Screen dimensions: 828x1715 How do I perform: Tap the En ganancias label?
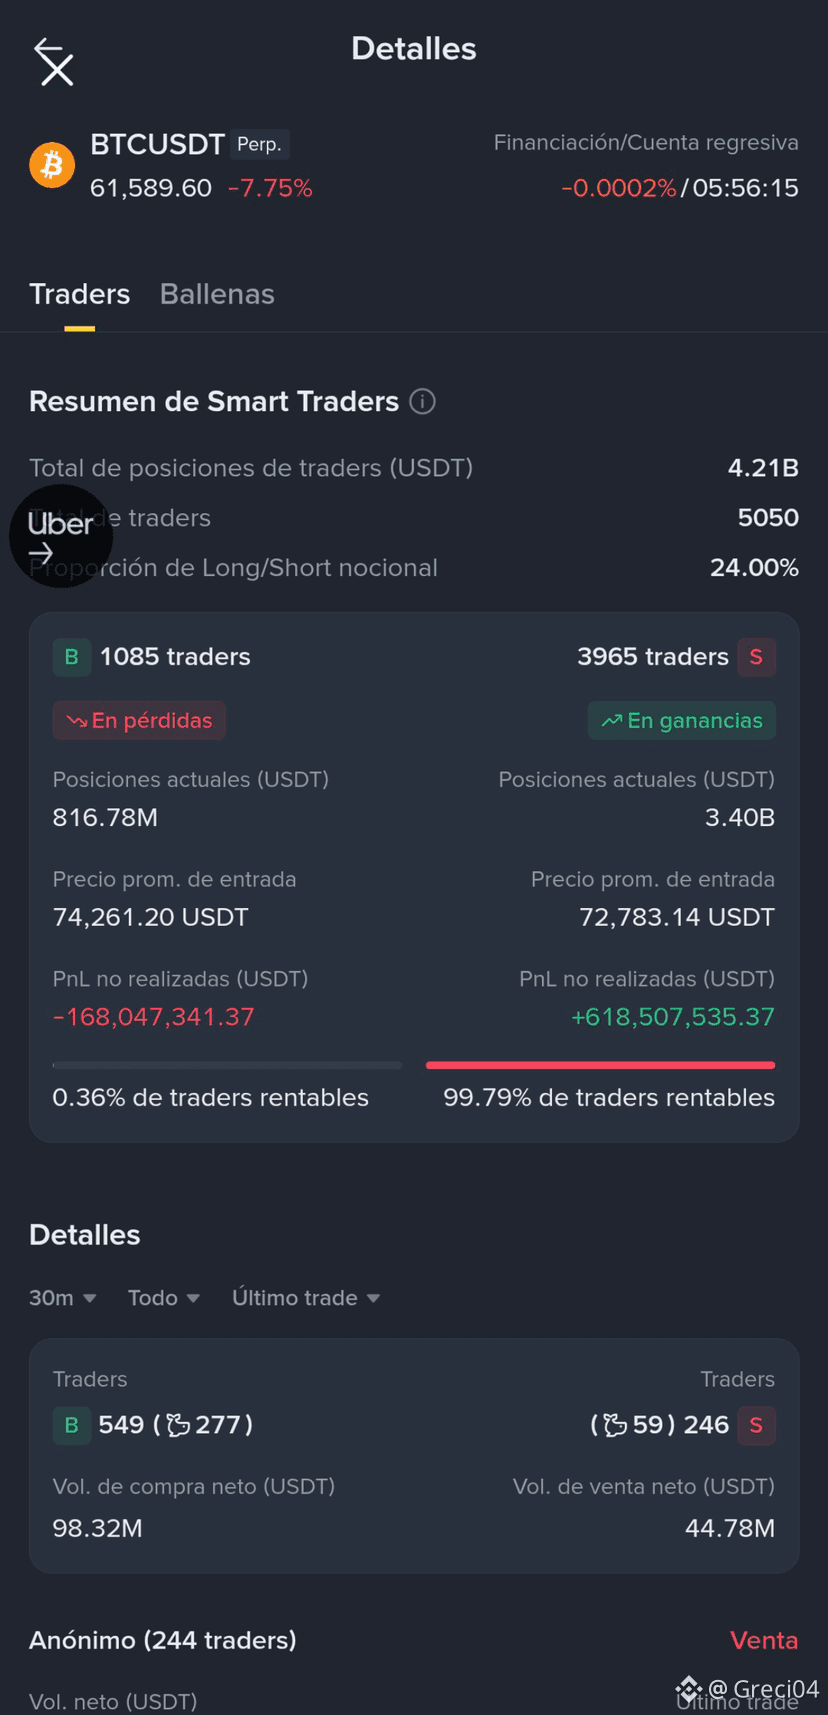682,721
